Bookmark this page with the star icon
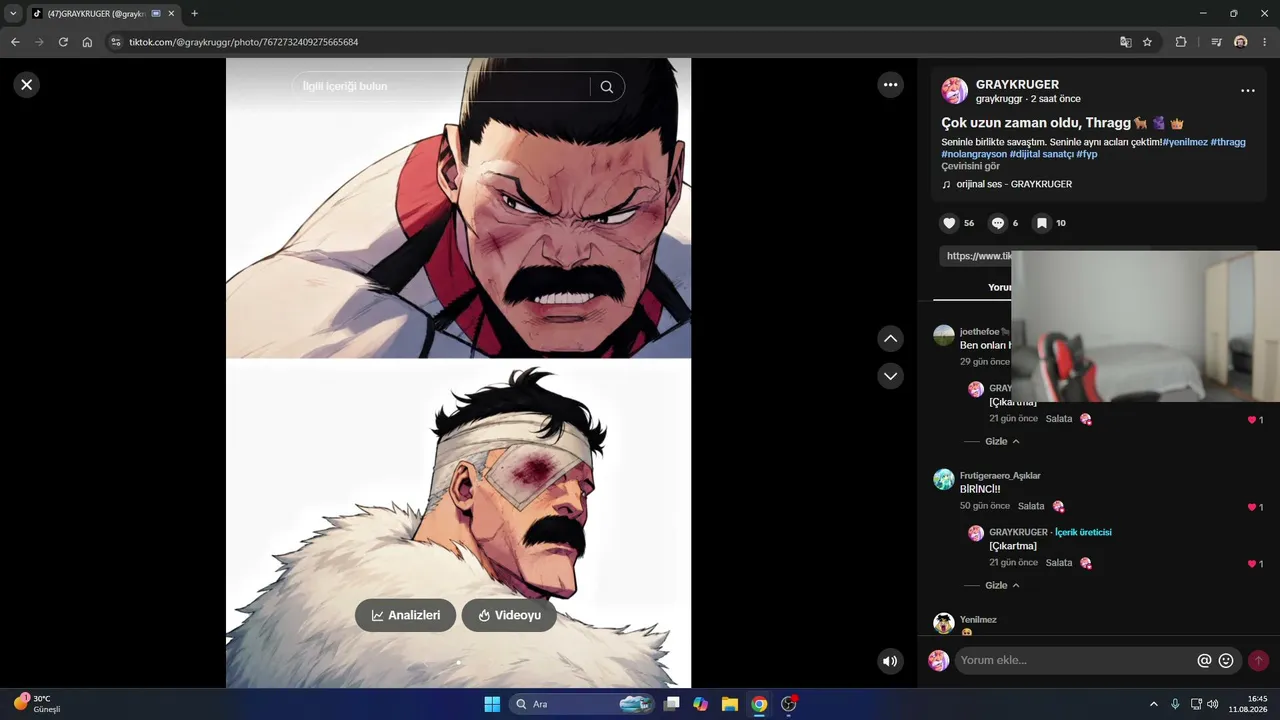 [x=1147, y=42]
